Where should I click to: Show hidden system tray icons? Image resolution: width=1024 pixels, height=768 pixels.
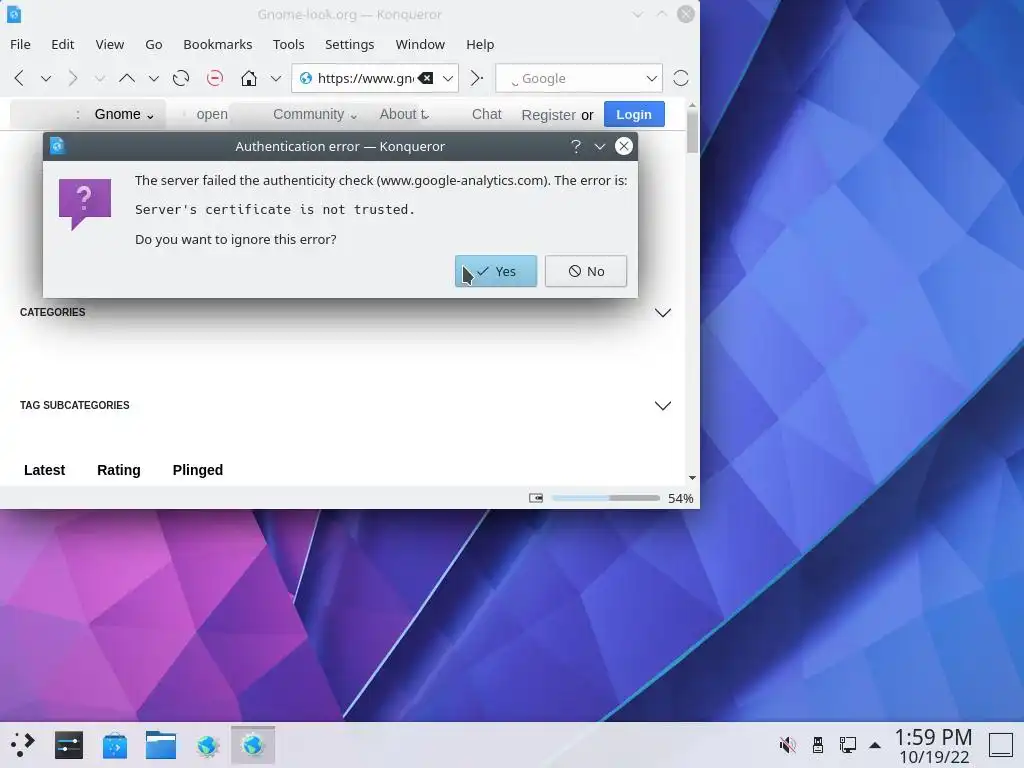pos(875,745)
